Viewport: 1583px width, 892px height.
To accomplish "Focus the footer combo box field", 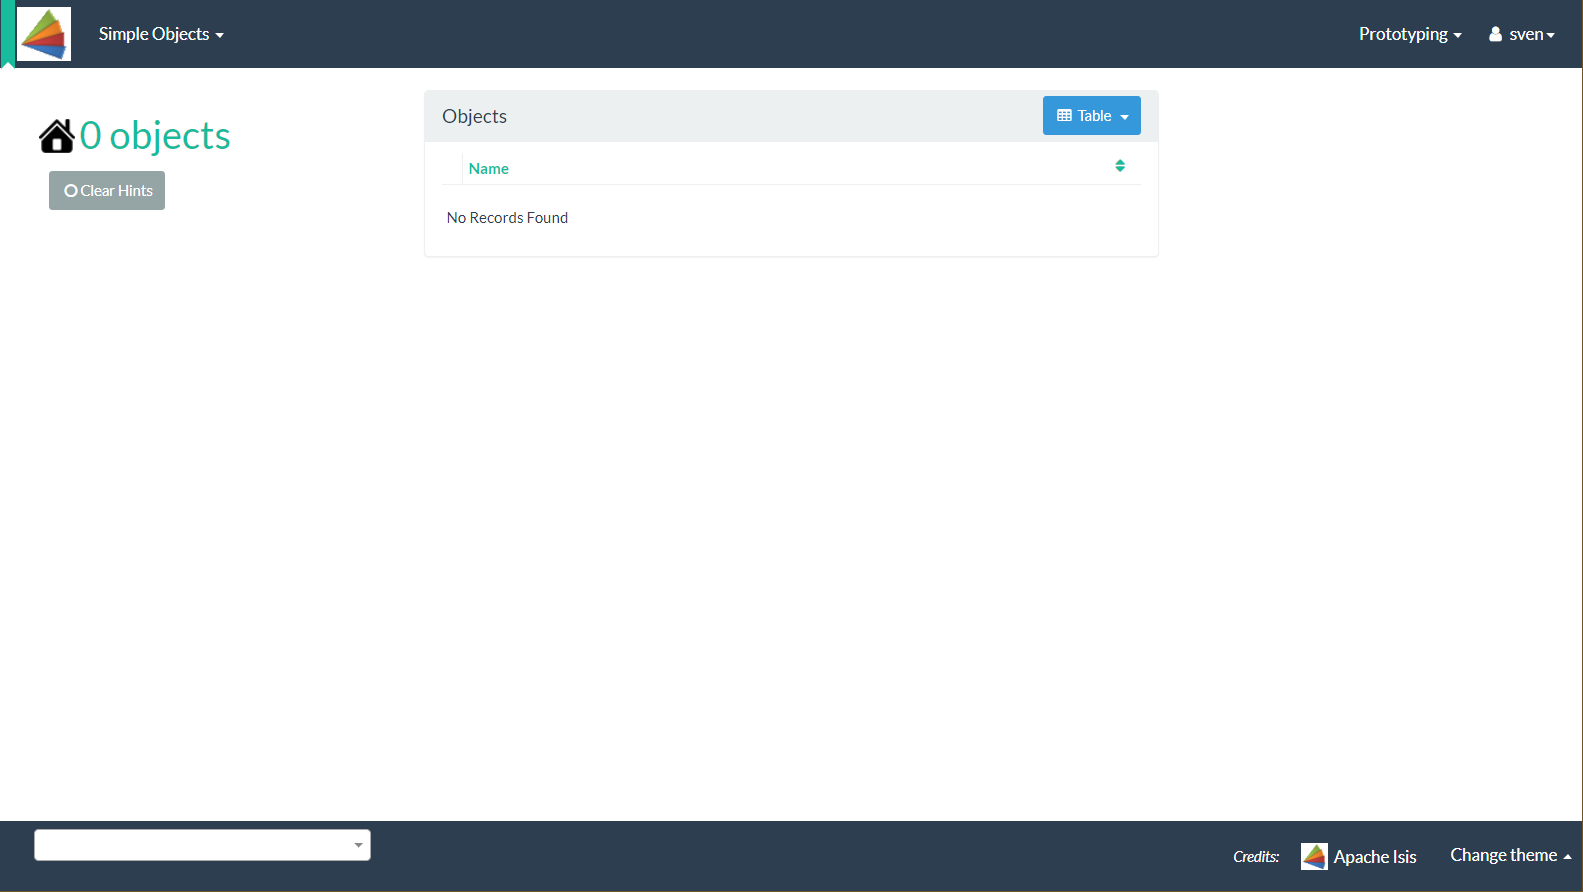I will pyautogui.click(x=192, y=845).
